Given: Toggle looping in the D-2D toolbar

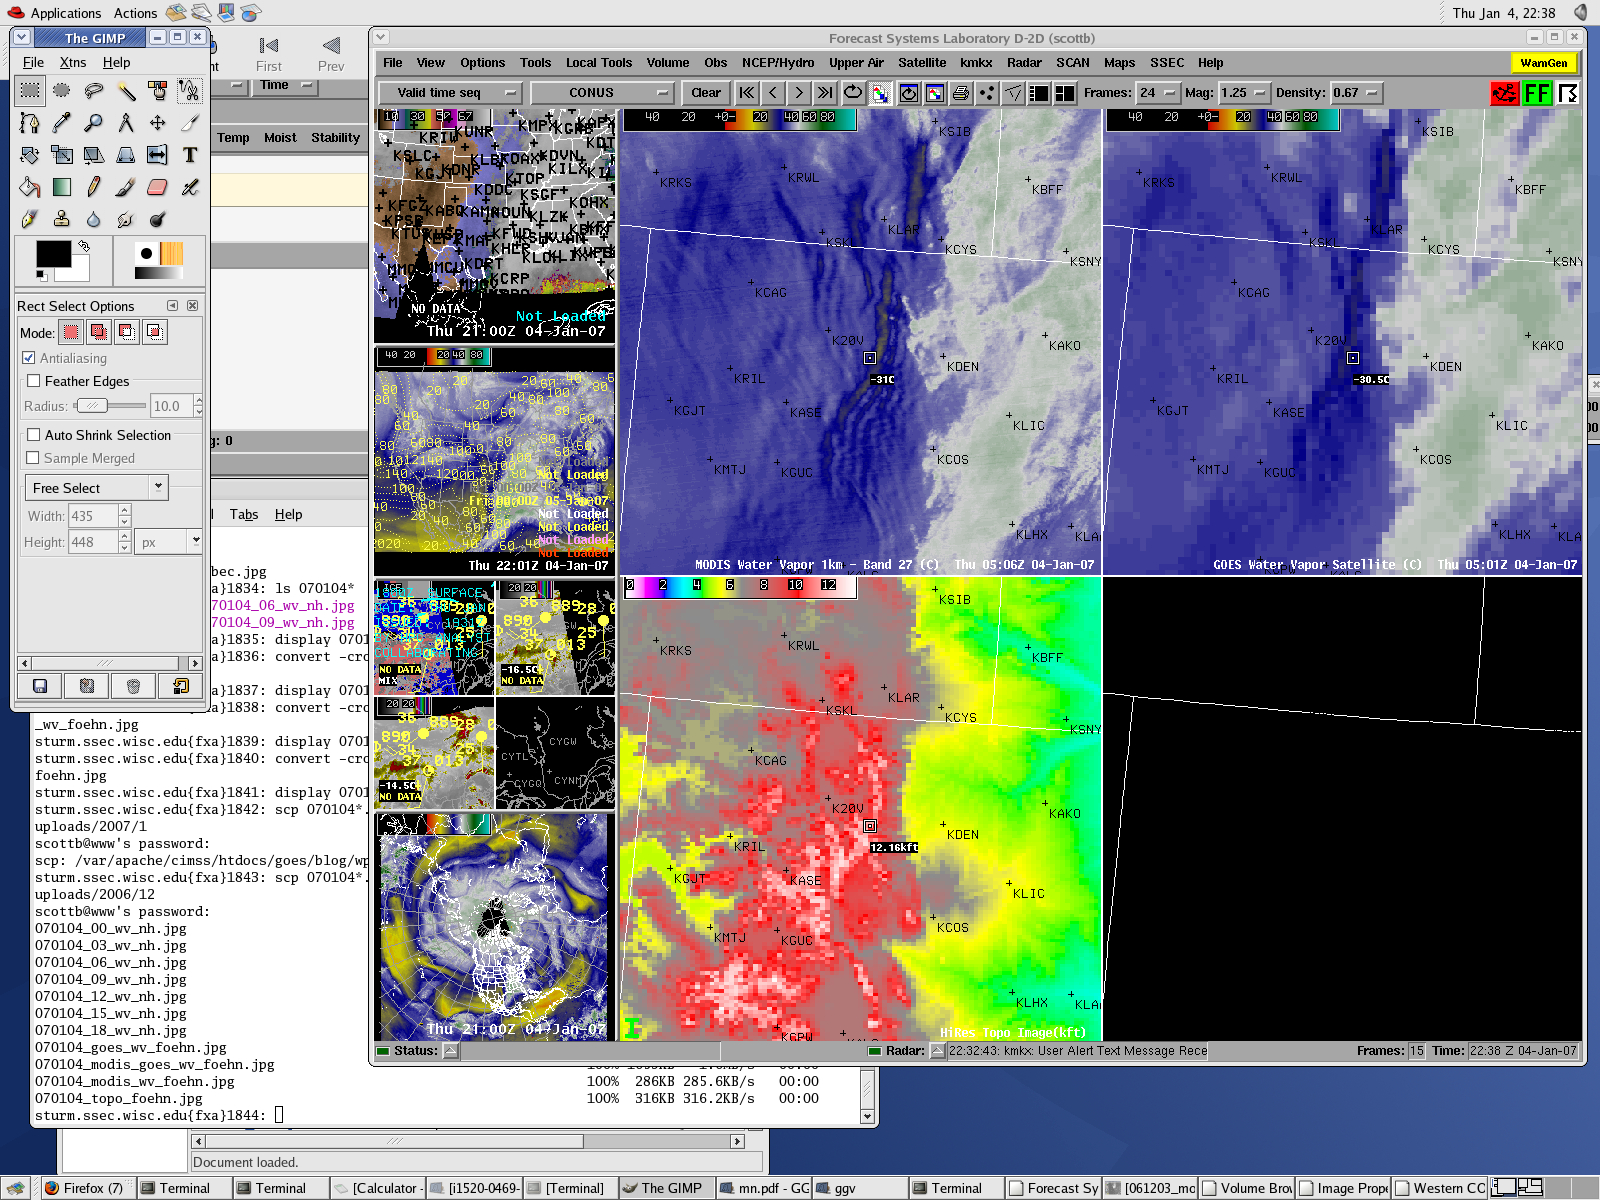Looking at the screenshot, I should [x=853, y=93].
